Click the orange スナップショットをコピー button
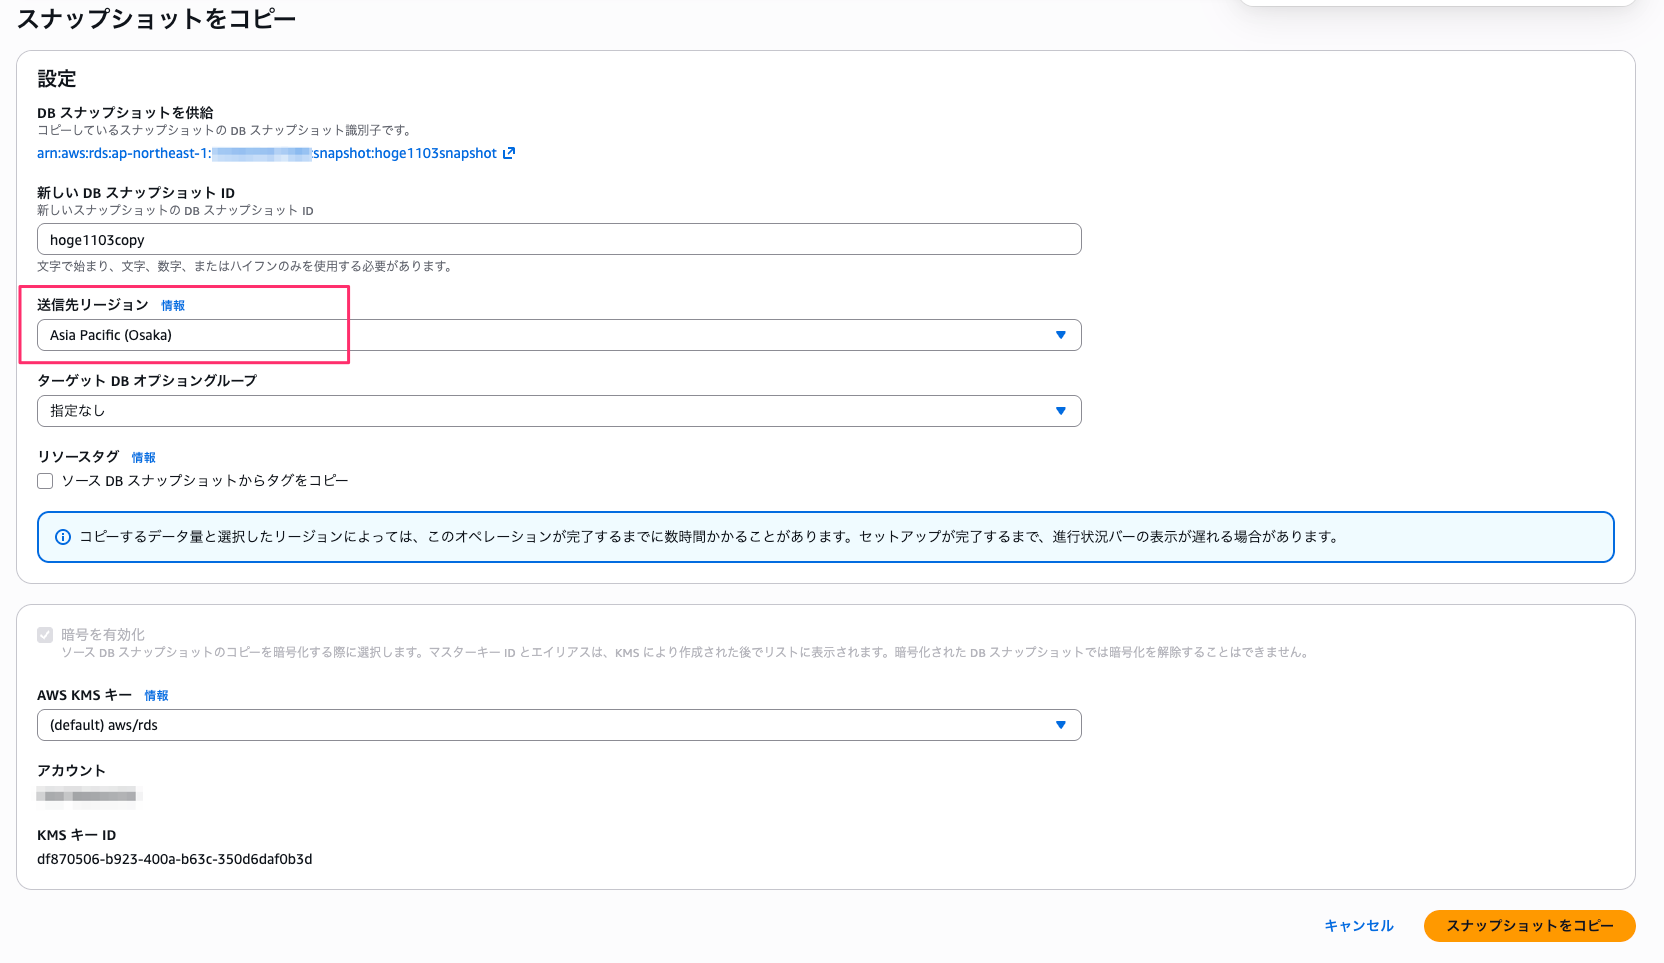Screen dimensions: 1664x963 click(1529, 926)
